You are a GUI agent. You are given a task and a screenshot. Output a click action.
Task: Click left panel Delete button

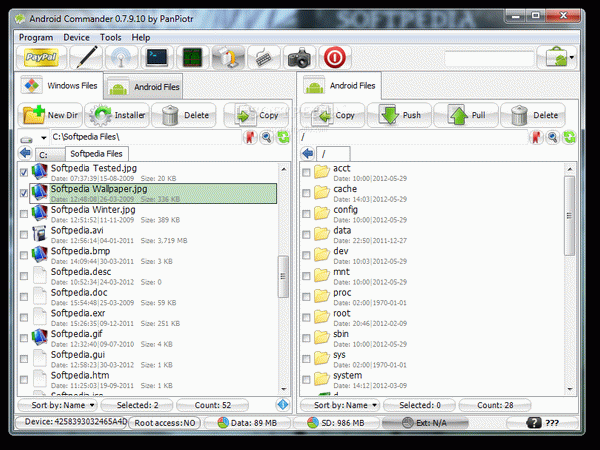coord(184,115)
